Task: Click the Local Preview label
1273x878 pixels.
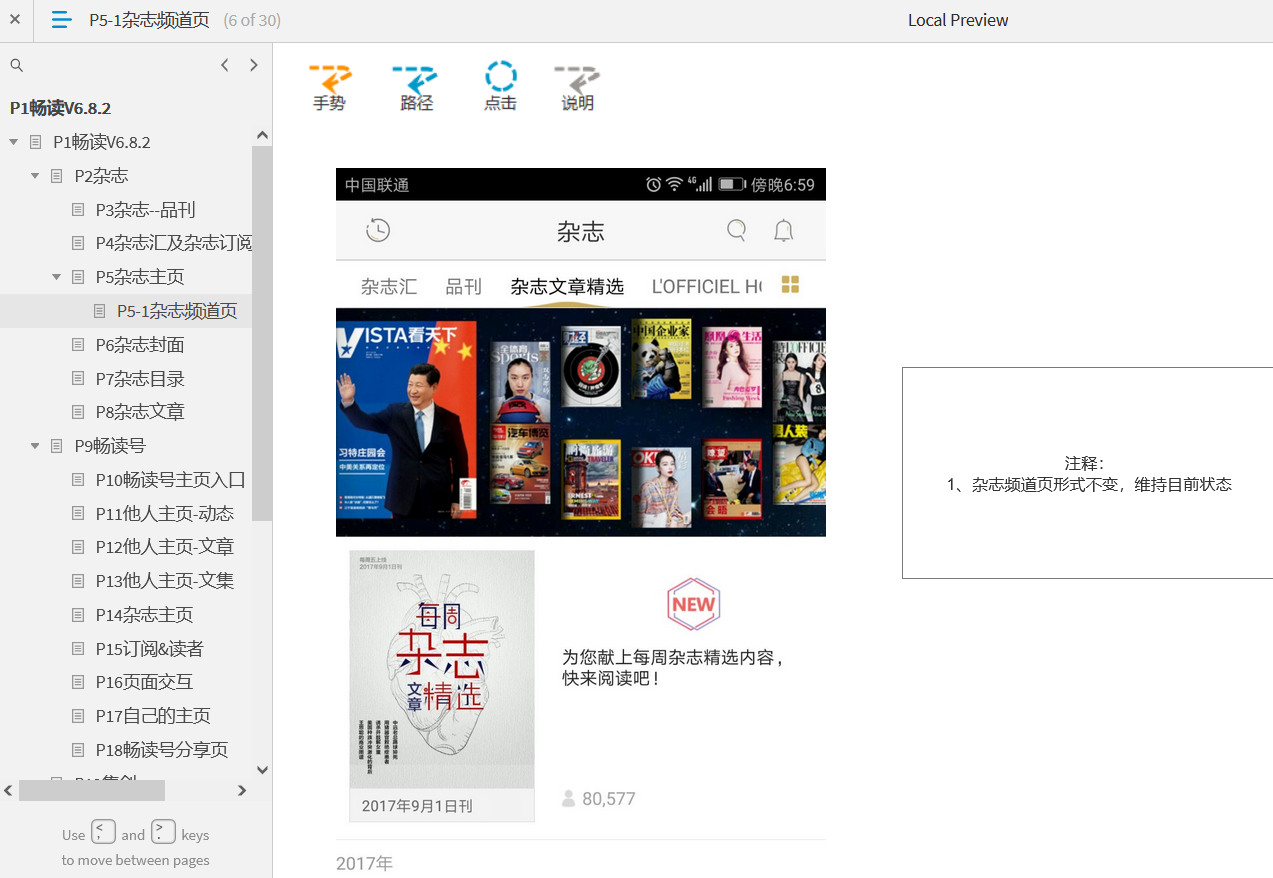Action: 958,20
